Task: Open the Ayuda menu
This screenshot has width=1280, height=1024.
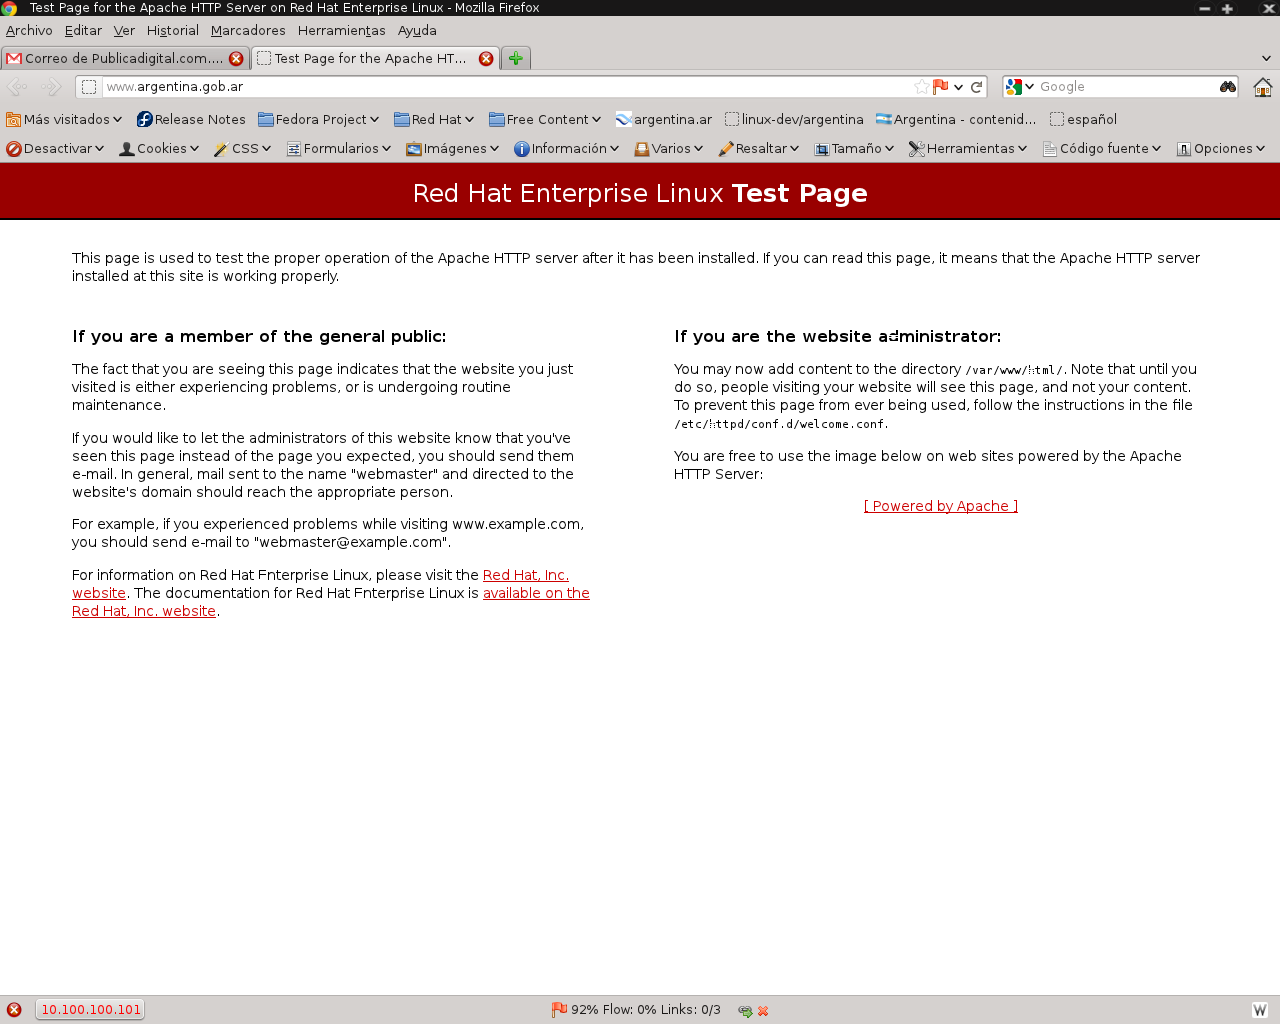Action: [x=417, y=30]
